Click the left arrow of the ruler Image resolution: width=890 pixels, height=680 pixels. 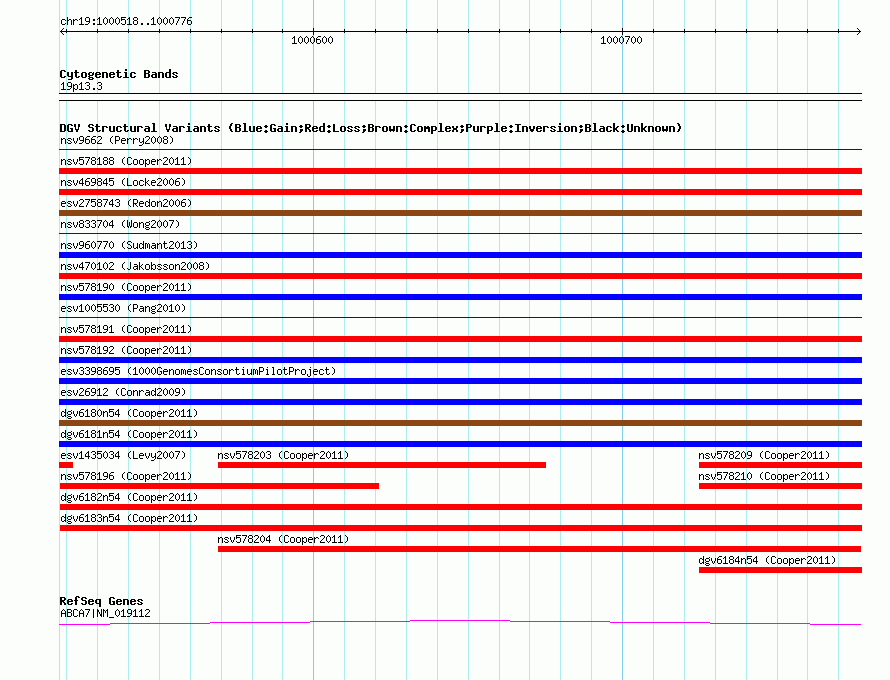click(x=63, y=31)
